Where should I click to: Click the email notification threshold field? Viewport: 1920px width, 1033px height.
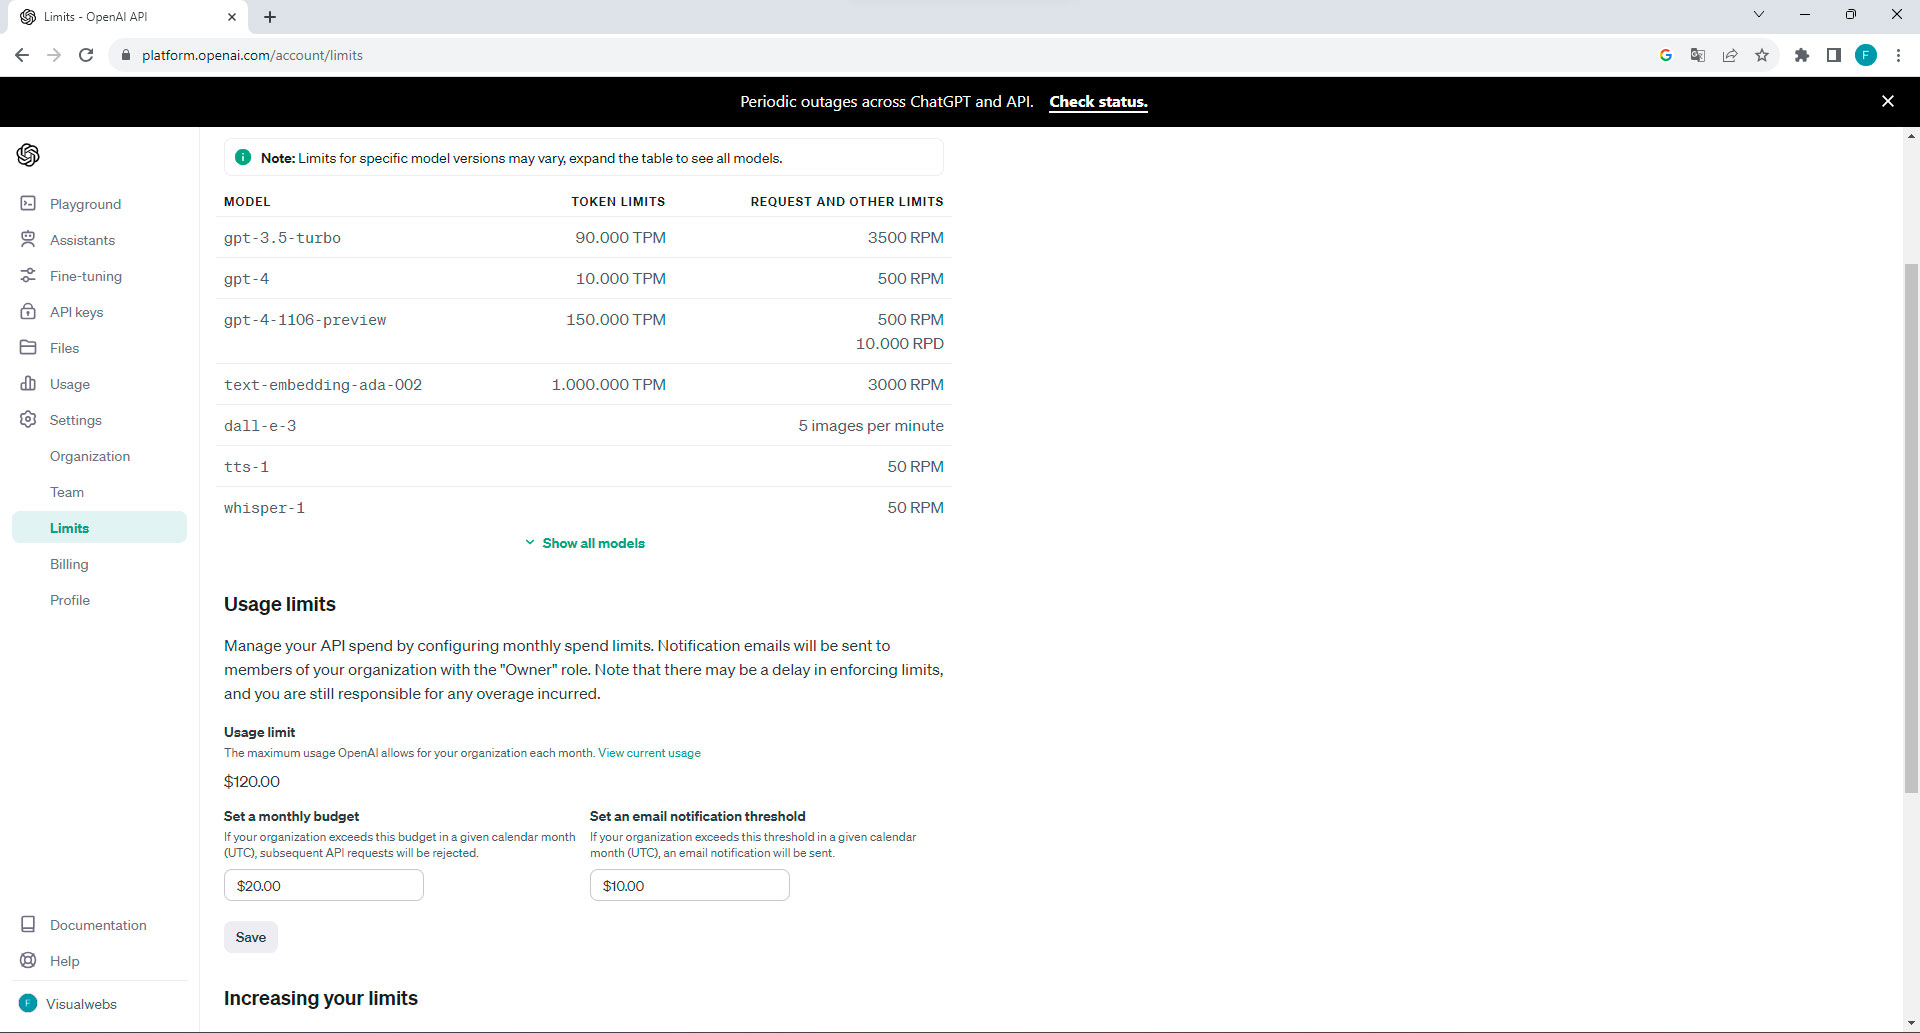point(690,885)
